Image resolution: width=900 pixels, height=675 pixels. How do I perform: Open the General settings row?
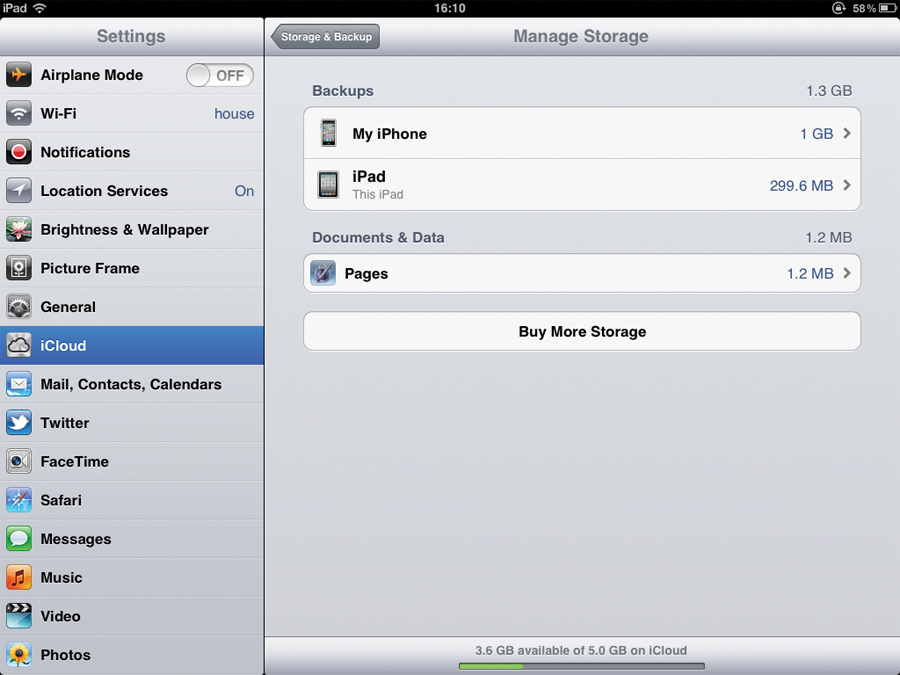click(132, 307)
